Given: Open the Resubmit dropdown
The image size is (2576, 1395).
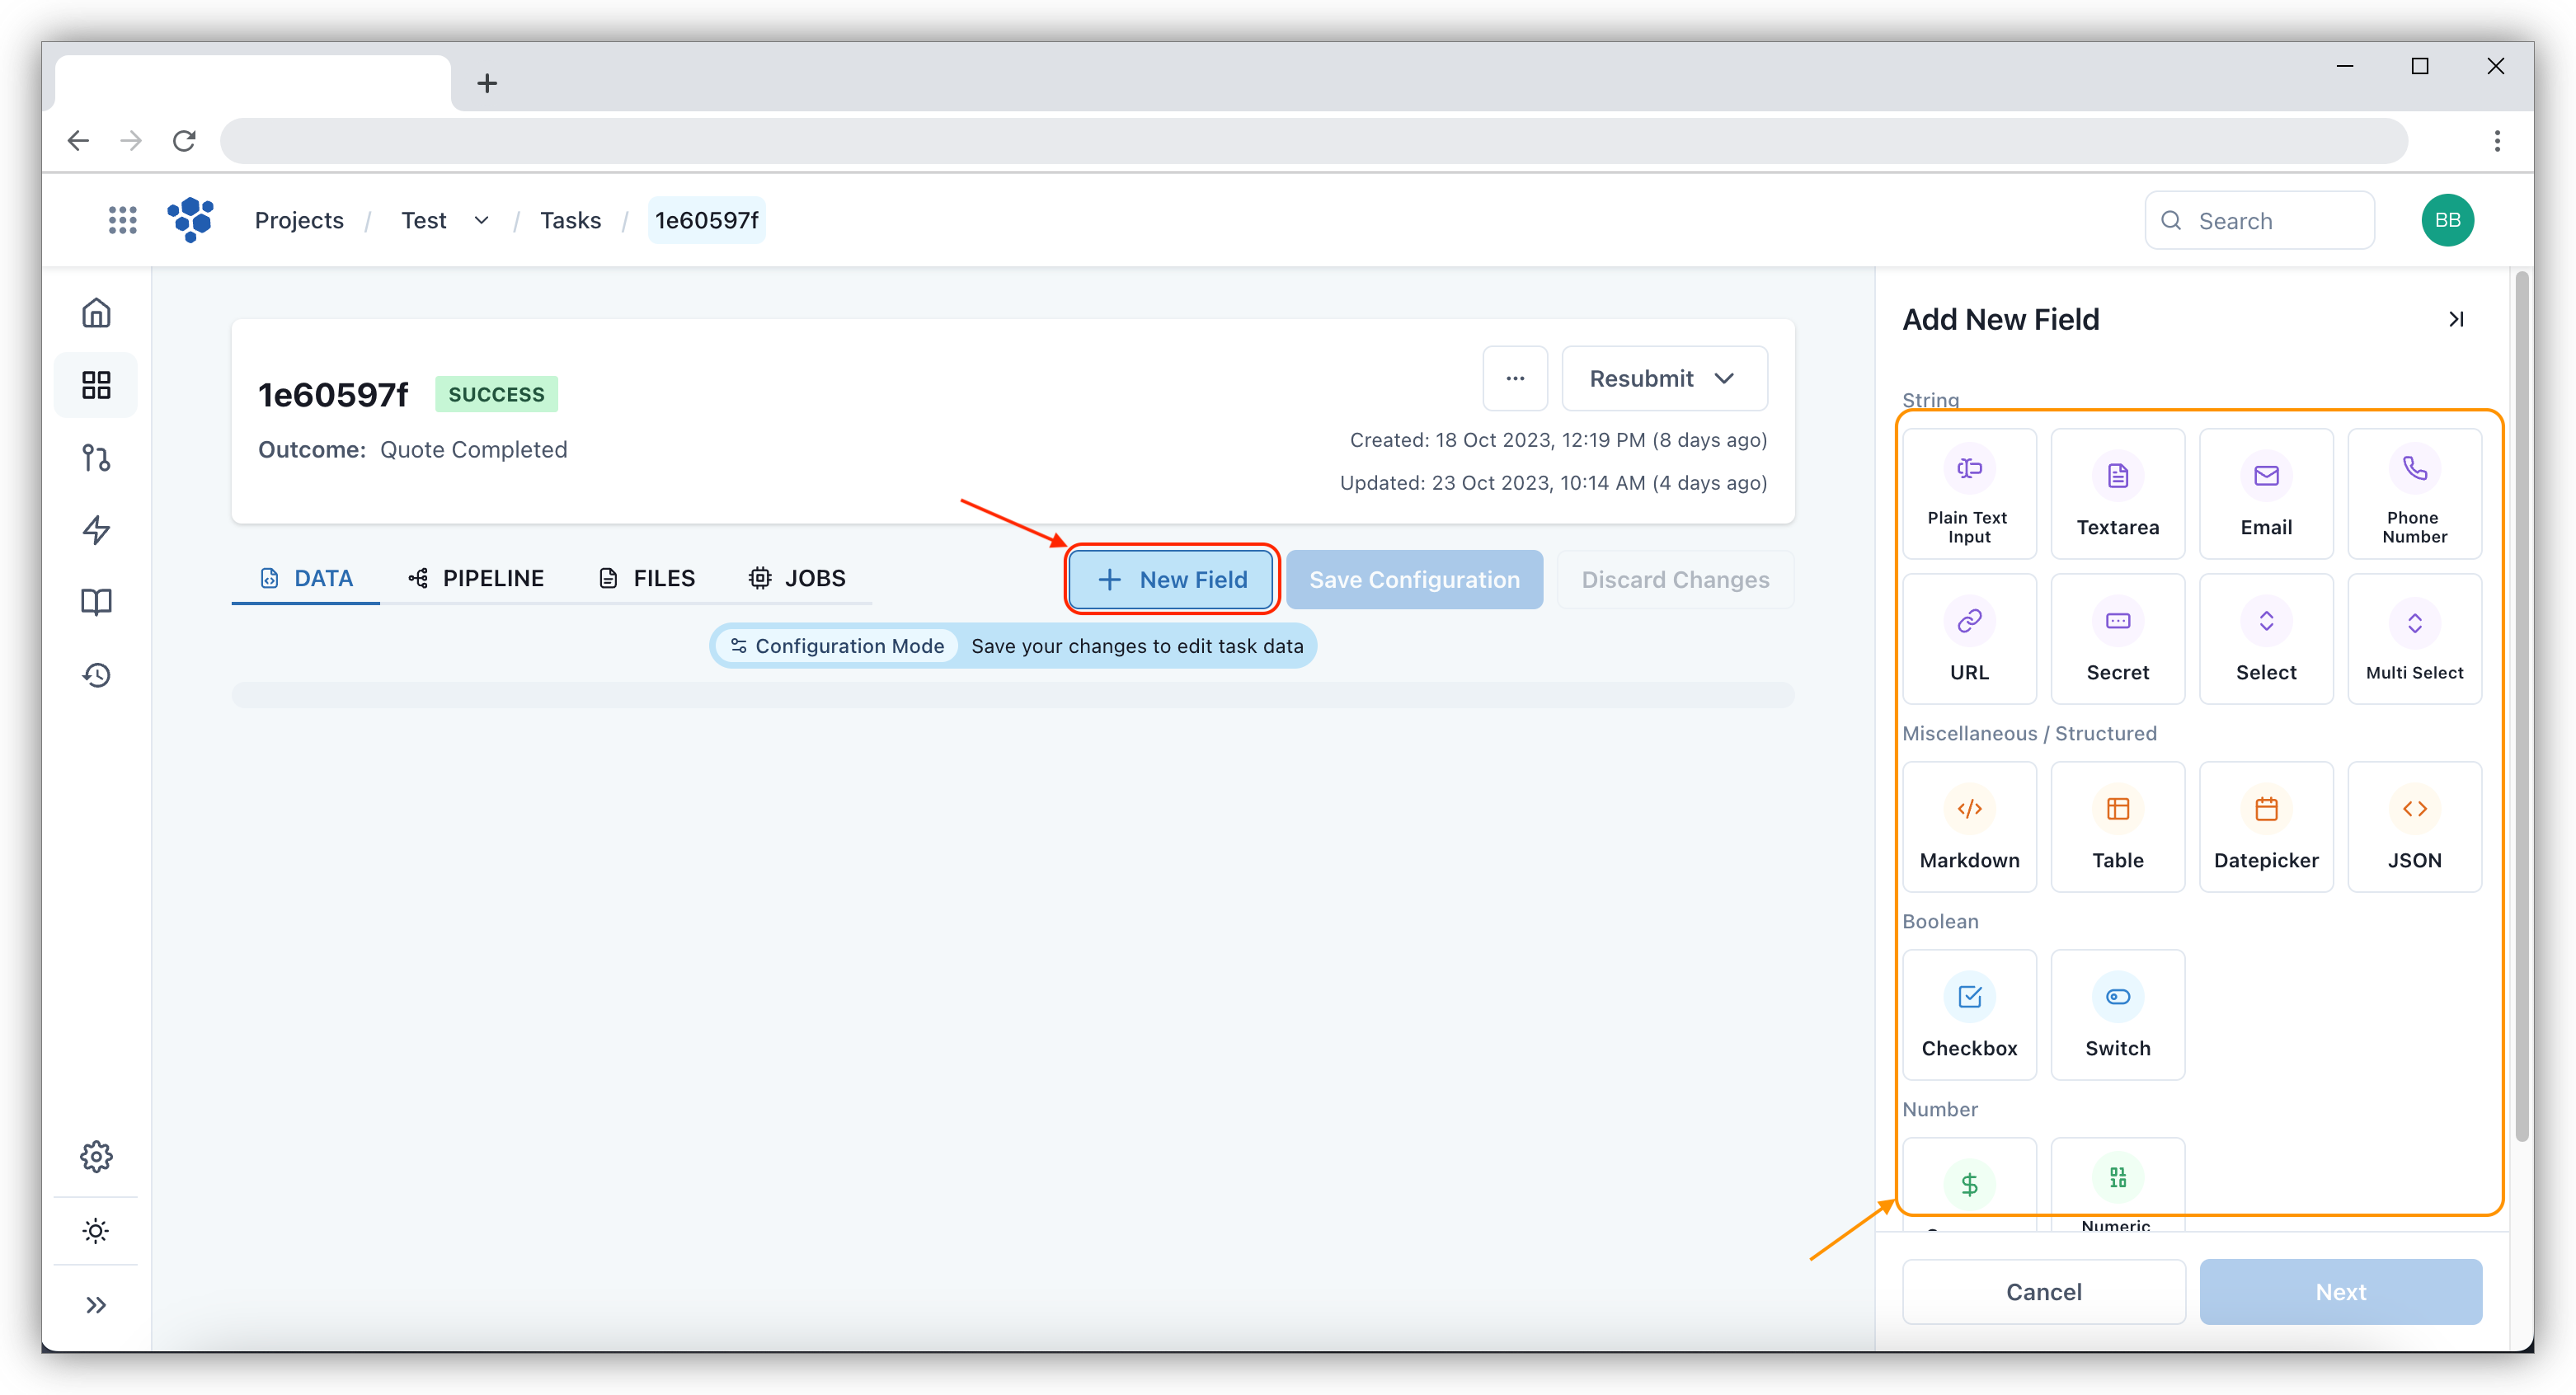Looking at the screenshot, I should pos(1664,379).
